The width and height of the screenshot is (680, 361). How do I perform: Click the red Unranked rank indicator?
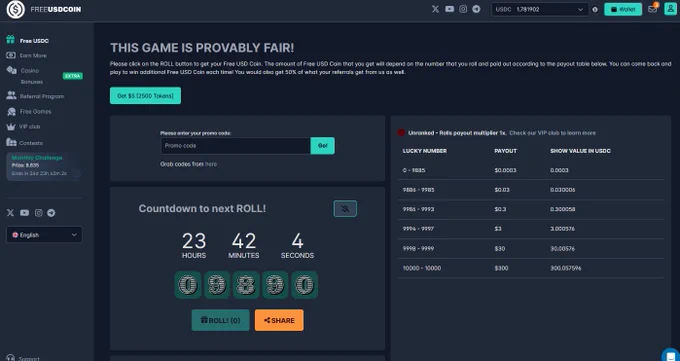(x=401, y=133)
